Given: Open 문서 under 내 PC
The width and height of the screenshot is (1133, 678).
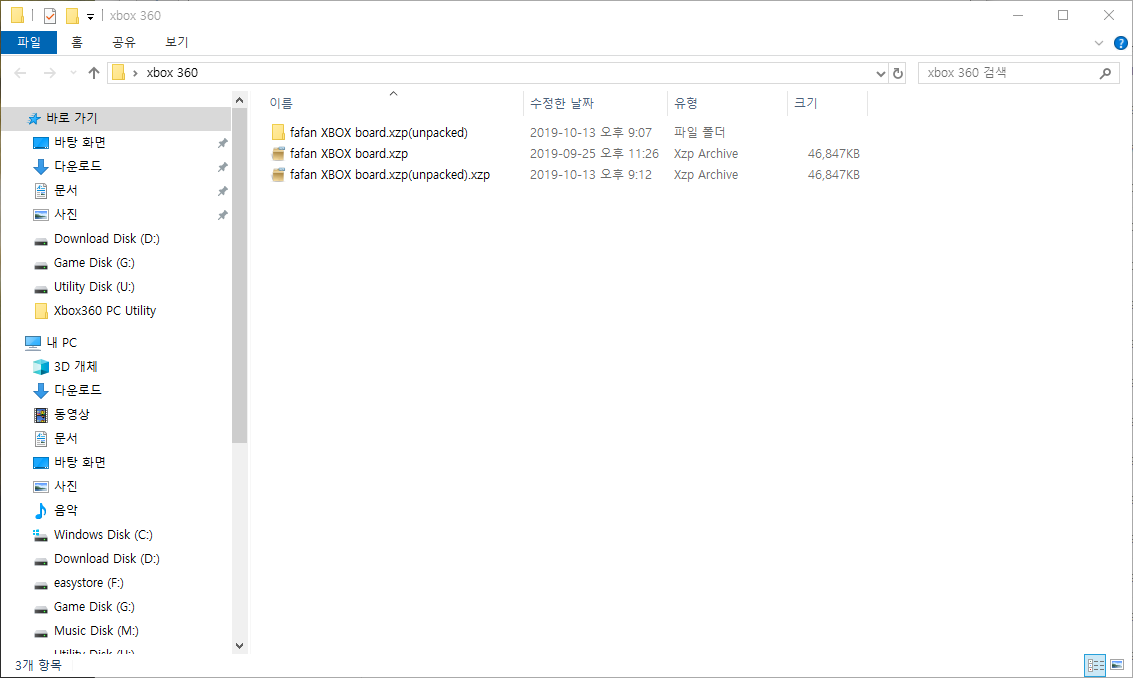Looking at the screenshot, I should tap(66, 438).
